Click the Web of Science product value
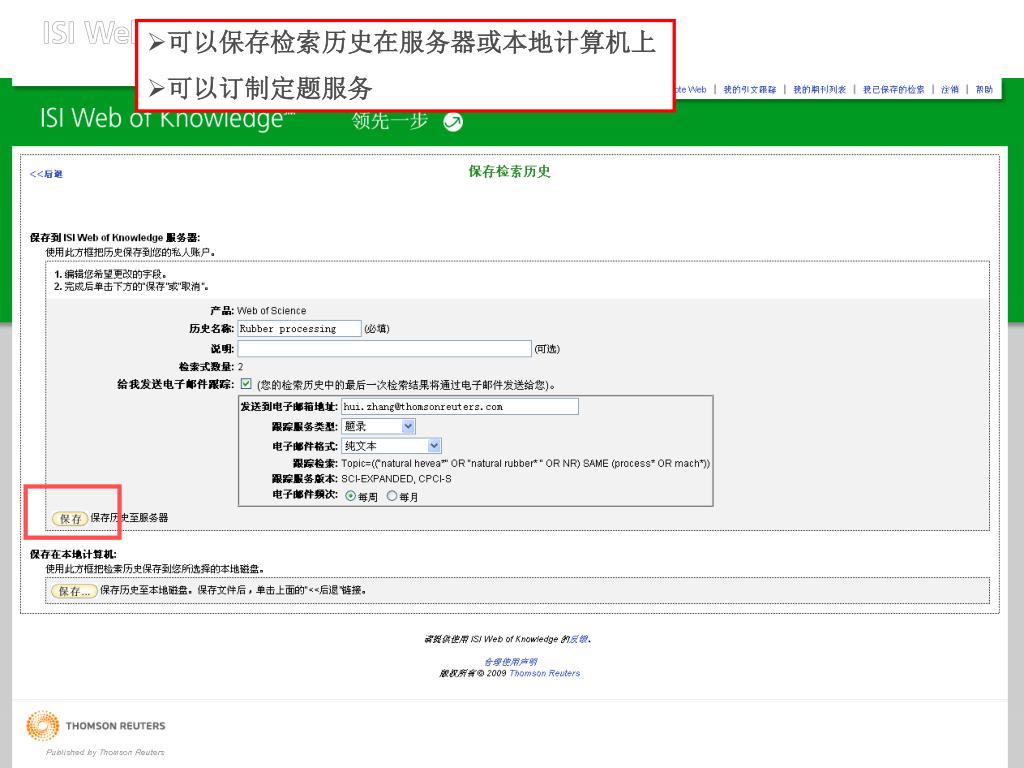Image resolution: width=1024 pixels, height=768 pixels. 272,311
